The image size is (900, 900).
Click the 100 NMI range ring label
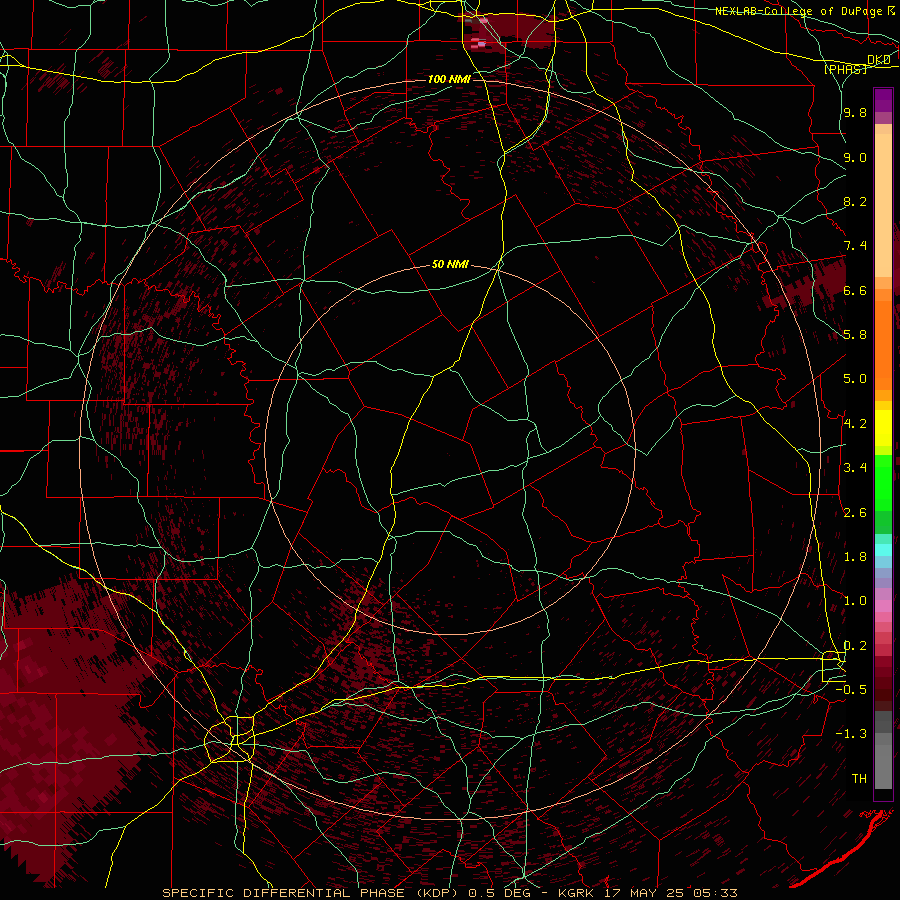(449, 79)
